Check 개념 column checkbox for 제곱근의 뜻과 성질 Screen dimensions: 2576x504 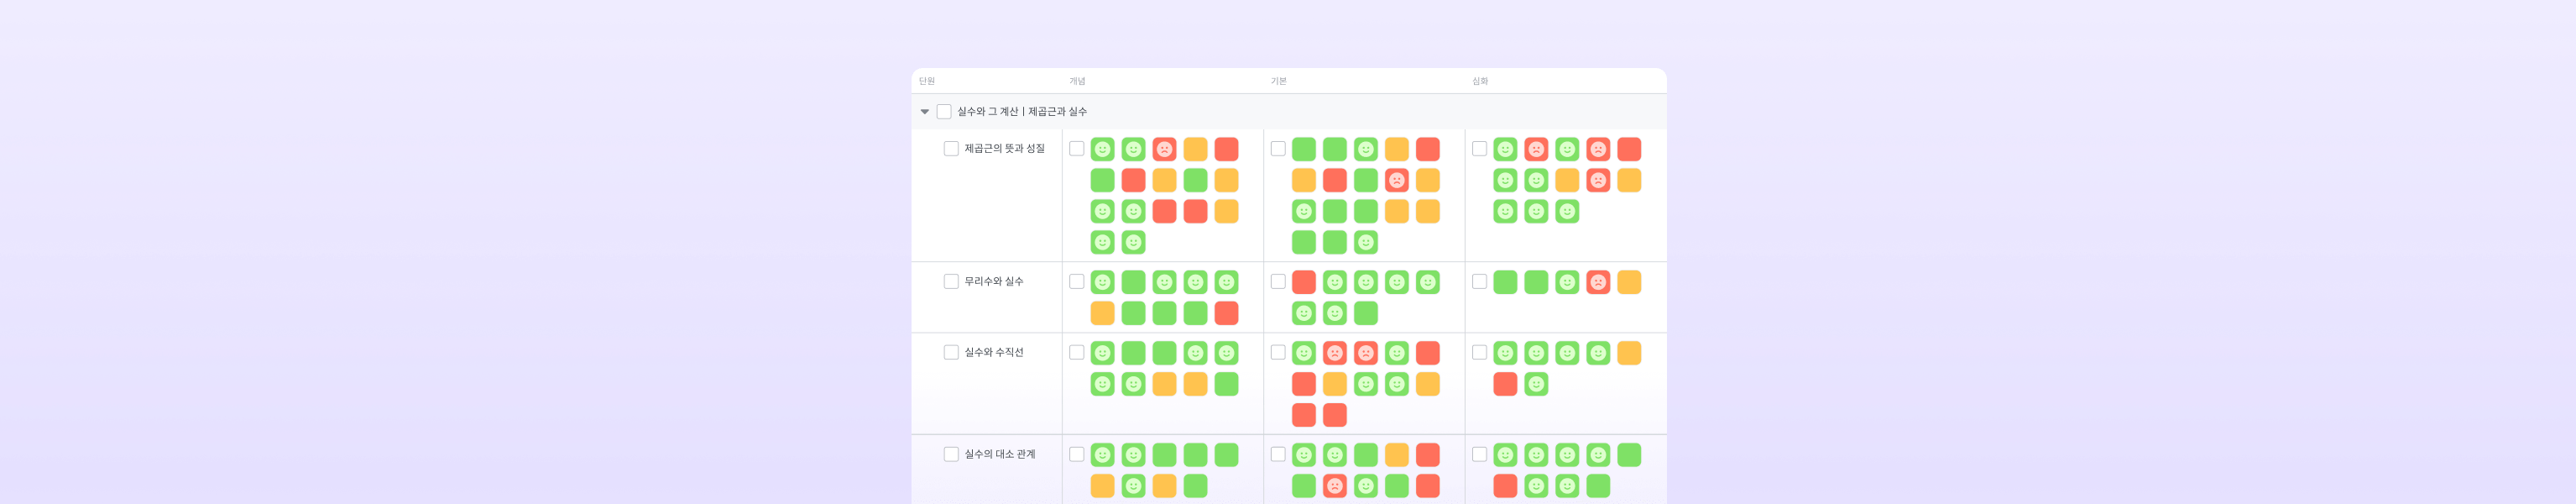pyautogui.click(x=1076, y=149)
